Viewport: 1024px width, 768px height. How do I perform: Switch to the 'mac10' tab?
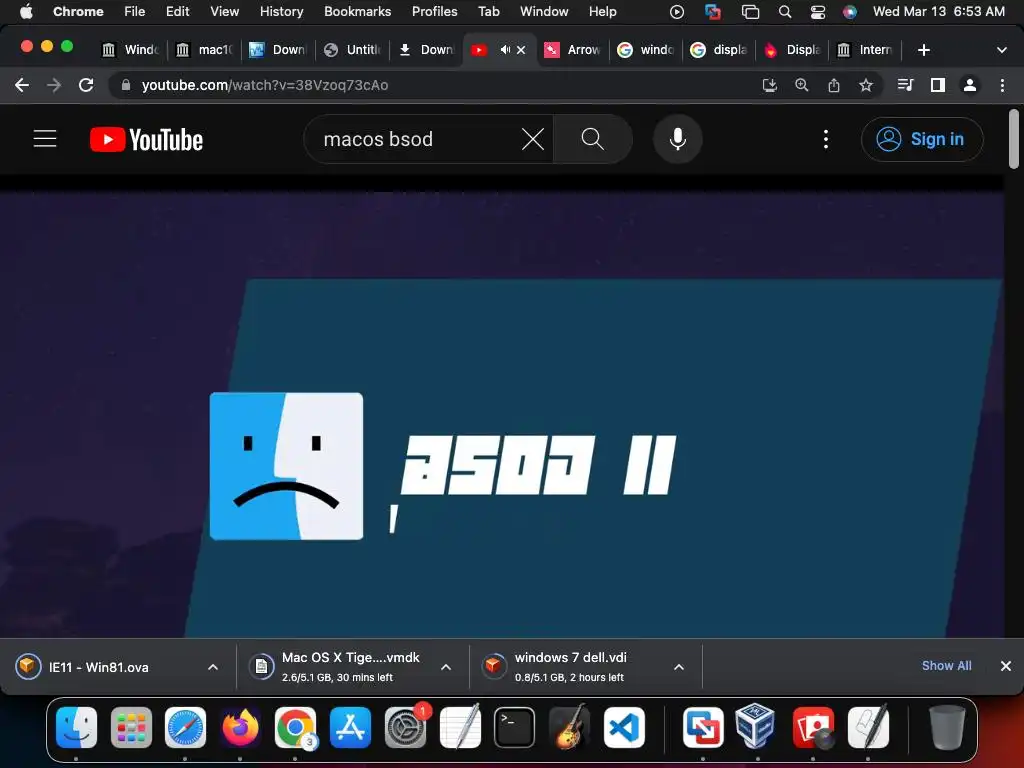pos(205,50)
